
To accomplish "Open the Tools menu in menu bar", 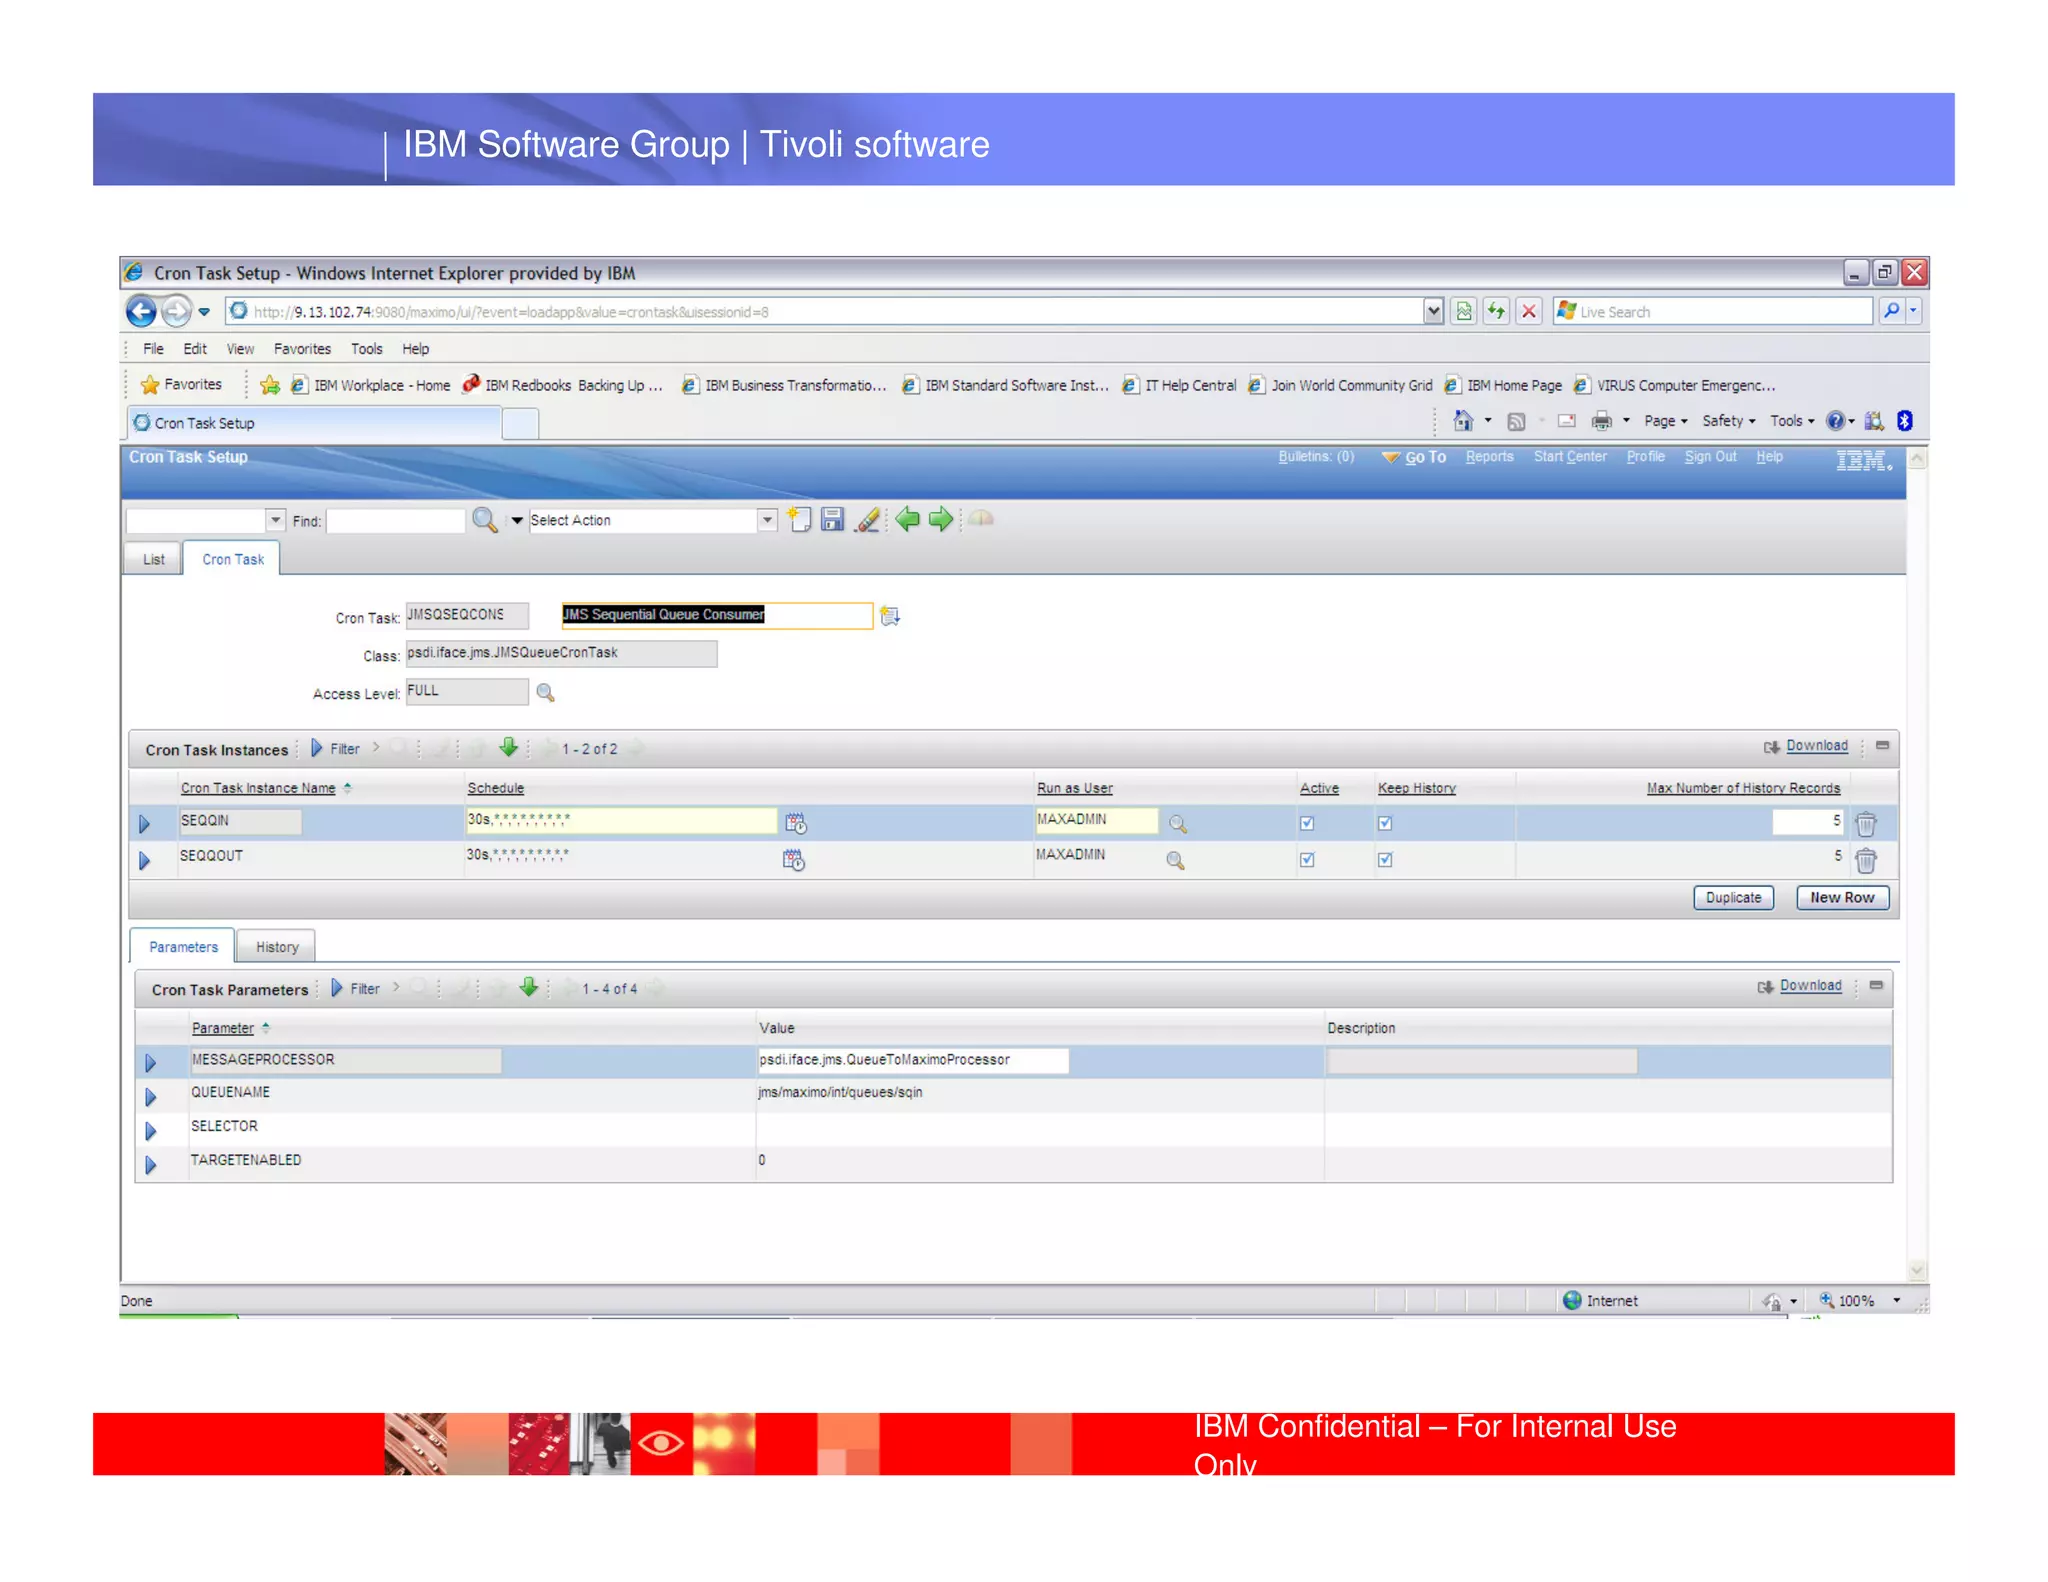I will tap(366, 349).
